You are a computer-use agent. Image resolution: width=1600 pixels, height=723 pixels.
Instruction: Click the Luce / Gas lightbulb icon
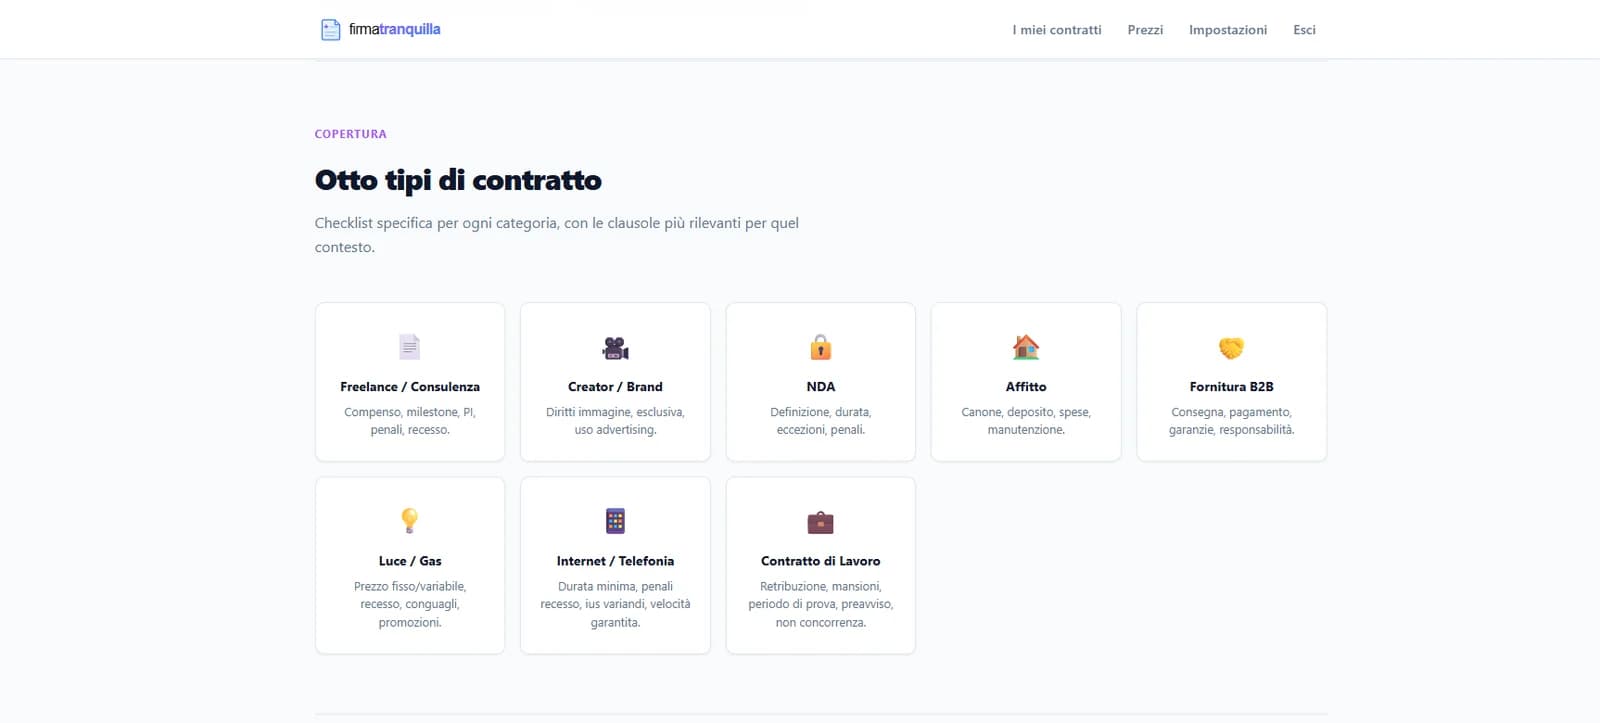410,520
